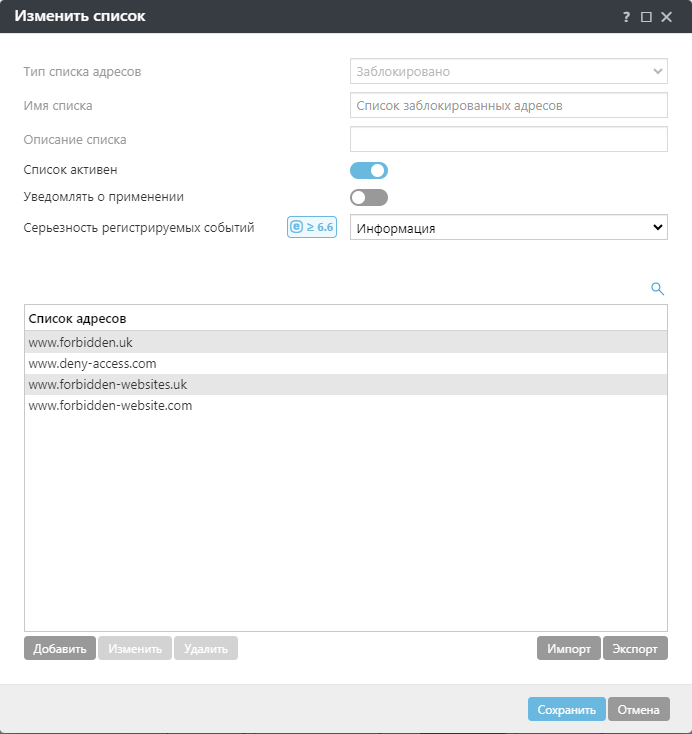Click the Имя списка input field
The image size is (692, 734).
508,105
